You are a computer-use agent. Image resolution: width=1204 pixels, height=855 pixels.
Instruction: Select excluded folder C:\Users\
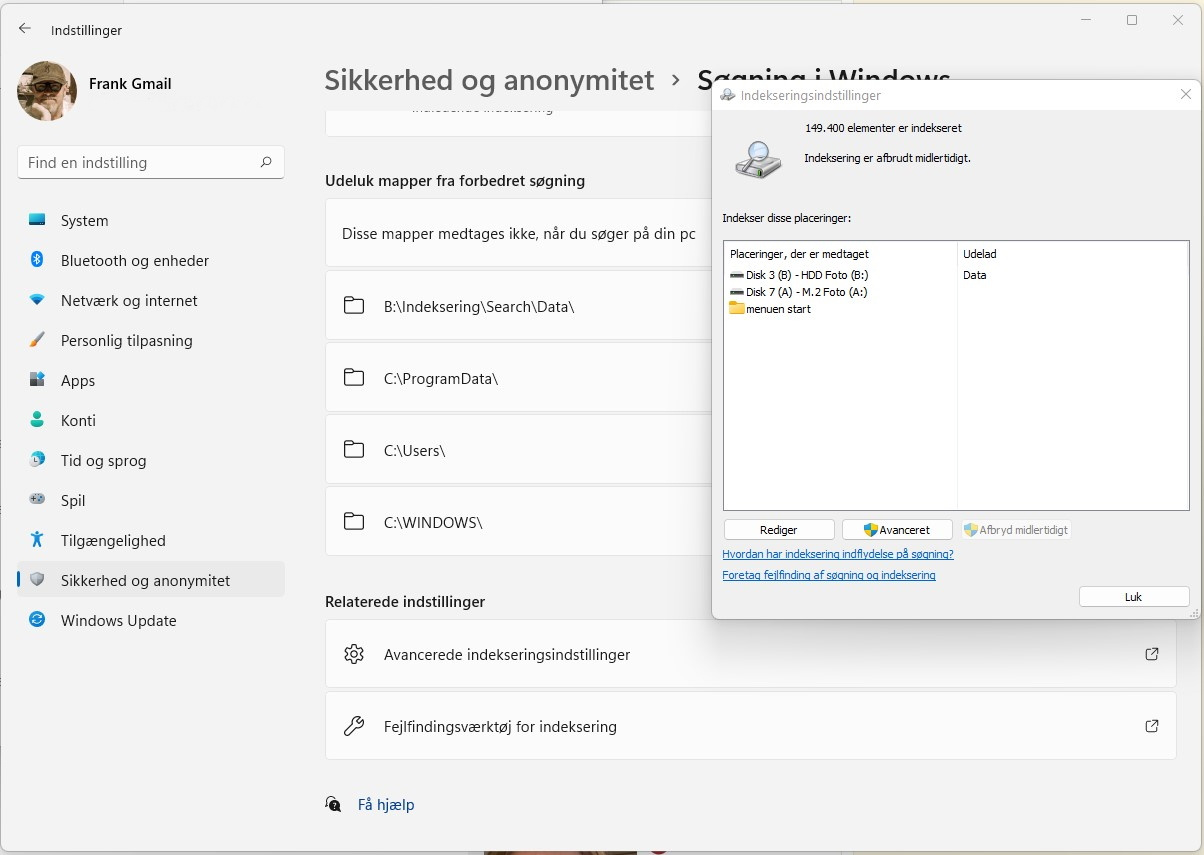coord(518,450)
